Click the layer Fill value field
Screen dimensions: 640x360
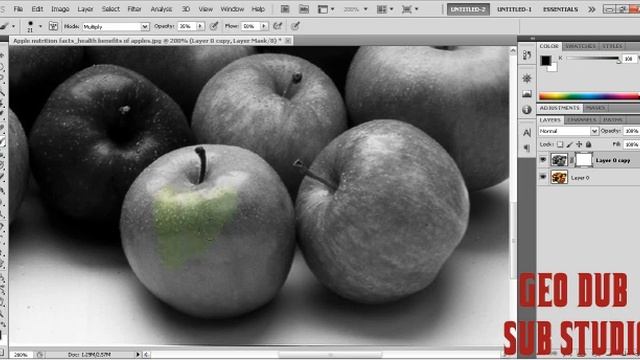click(x=631, y=144)
